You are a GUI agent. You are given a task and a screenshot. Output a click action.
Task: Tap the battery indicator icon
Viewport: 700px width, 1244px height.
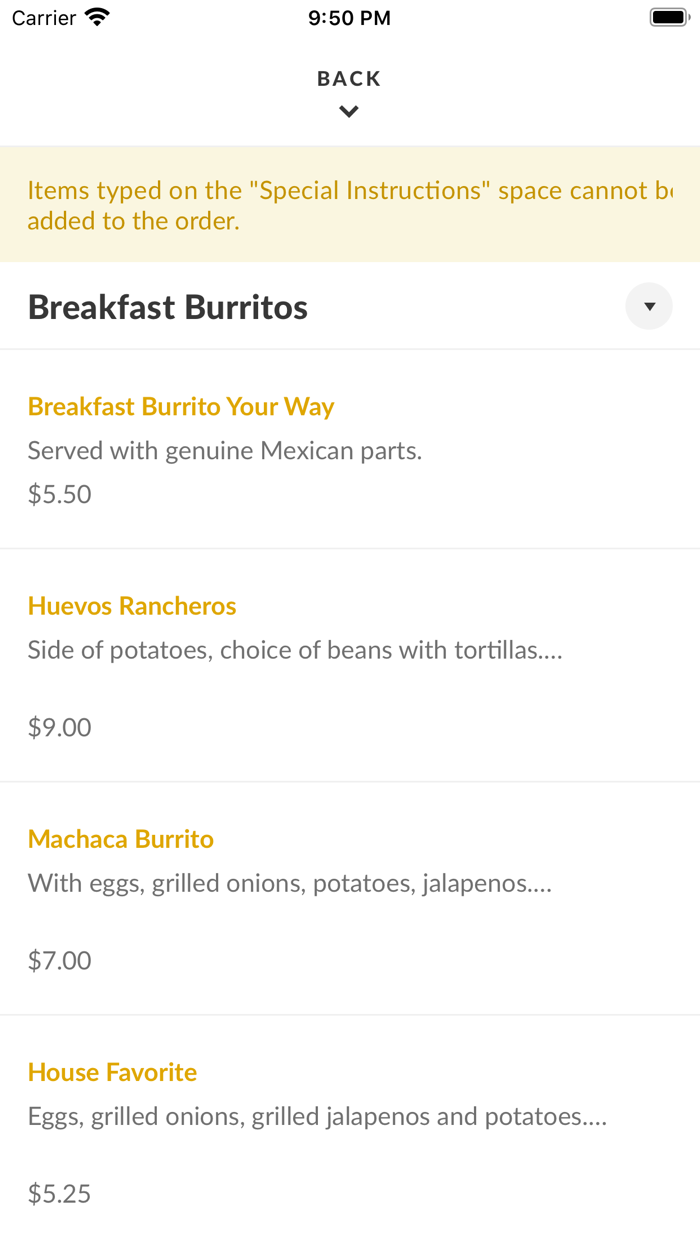668,16
